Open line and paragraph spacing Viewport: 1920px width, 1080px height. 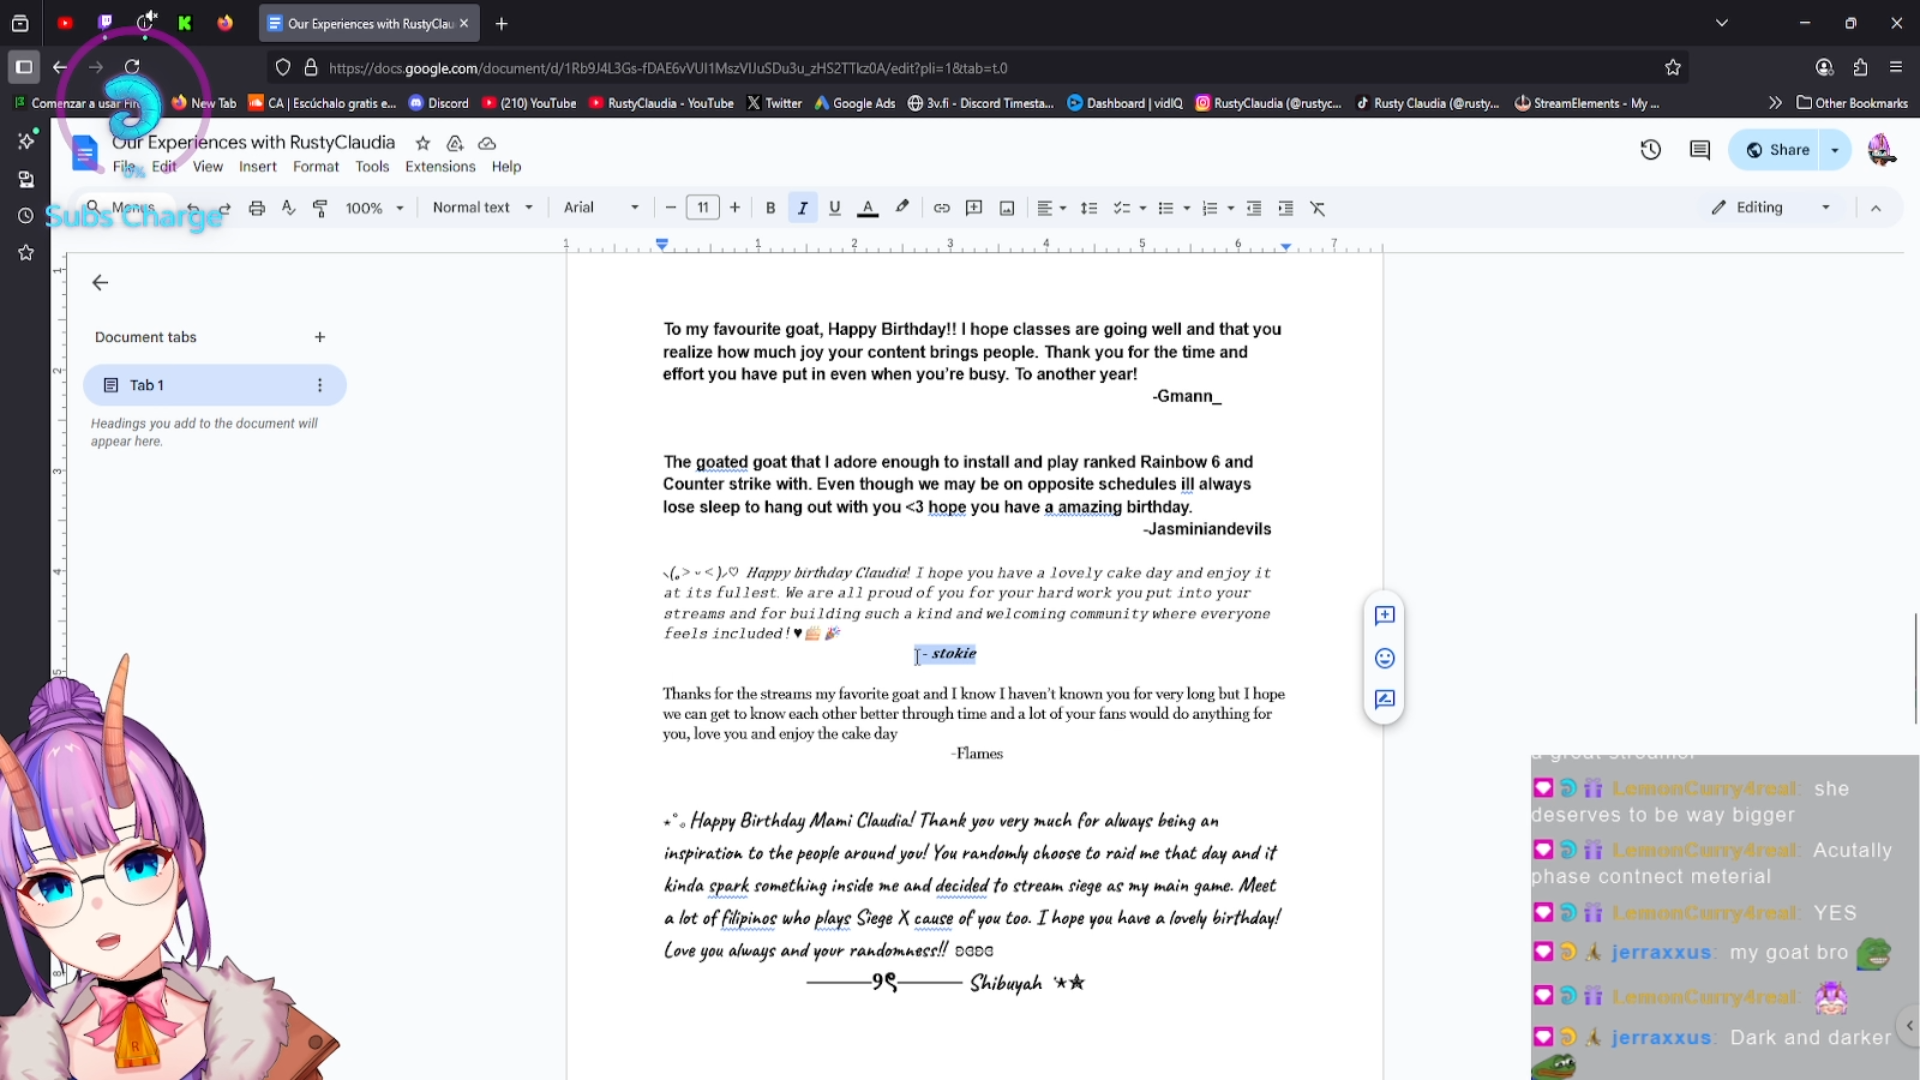tap(1089, 208)
